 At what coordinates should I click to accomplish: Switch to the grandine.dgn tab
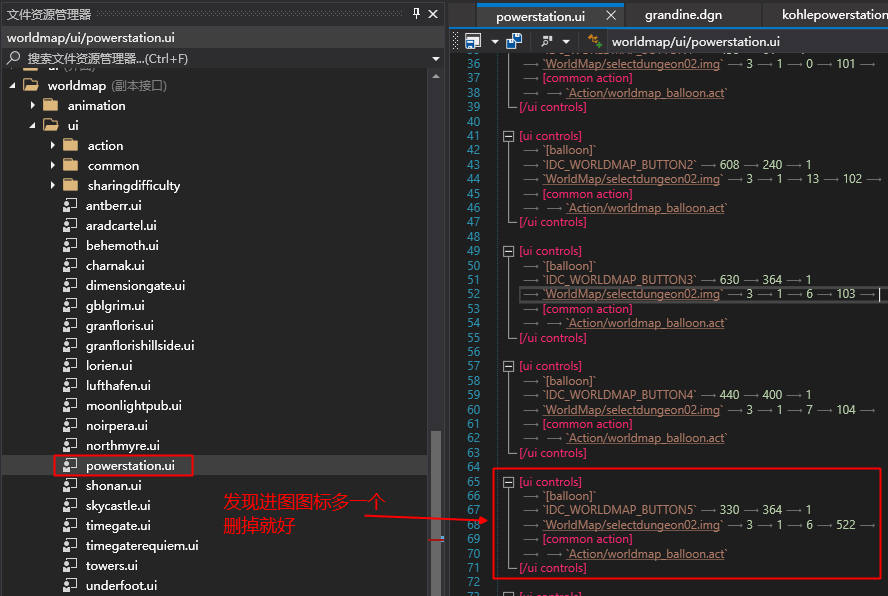coord(683,15)
